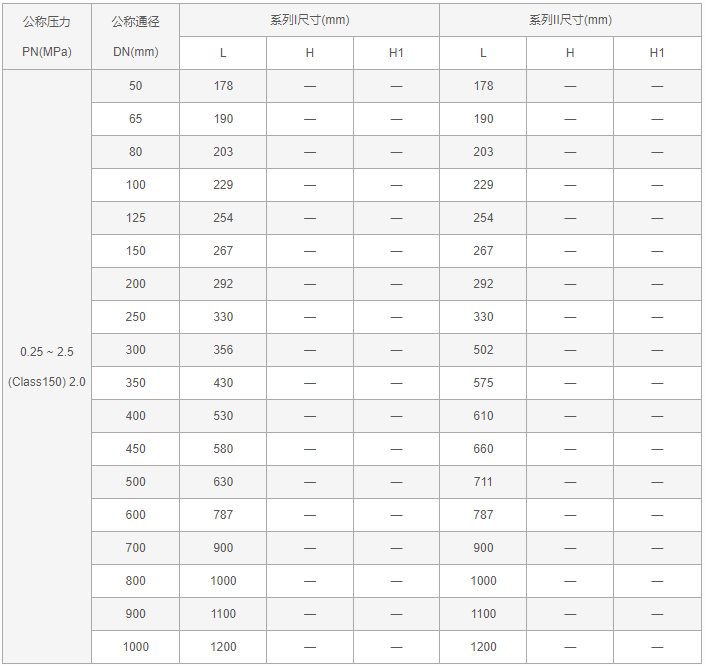The image size is (705, 666).
Task: Click the DN 600 cell
Action: 135,515
